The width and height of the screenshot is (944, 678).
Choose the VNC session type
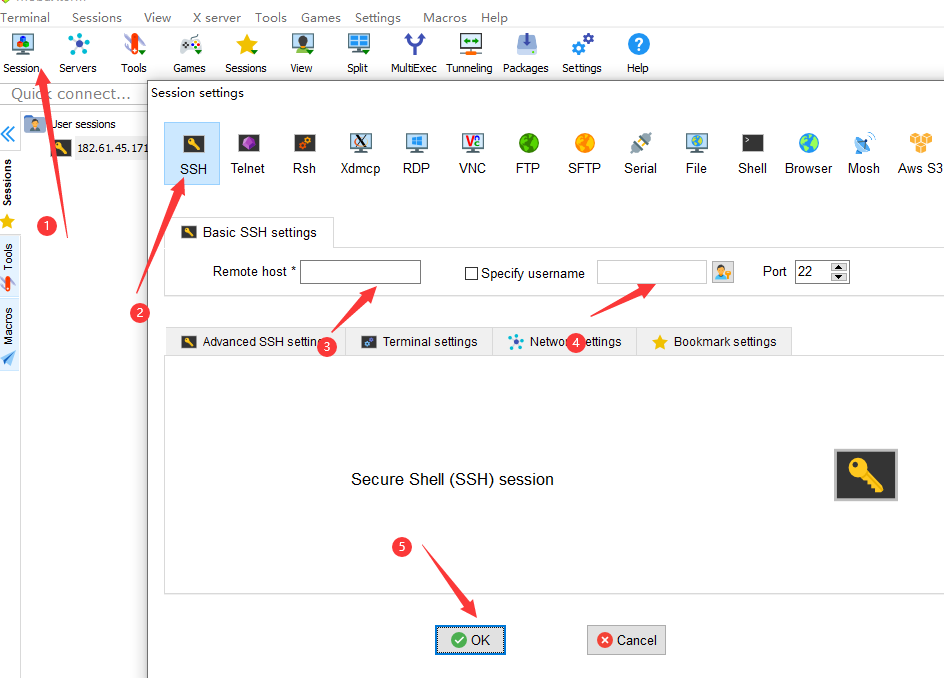472,154
